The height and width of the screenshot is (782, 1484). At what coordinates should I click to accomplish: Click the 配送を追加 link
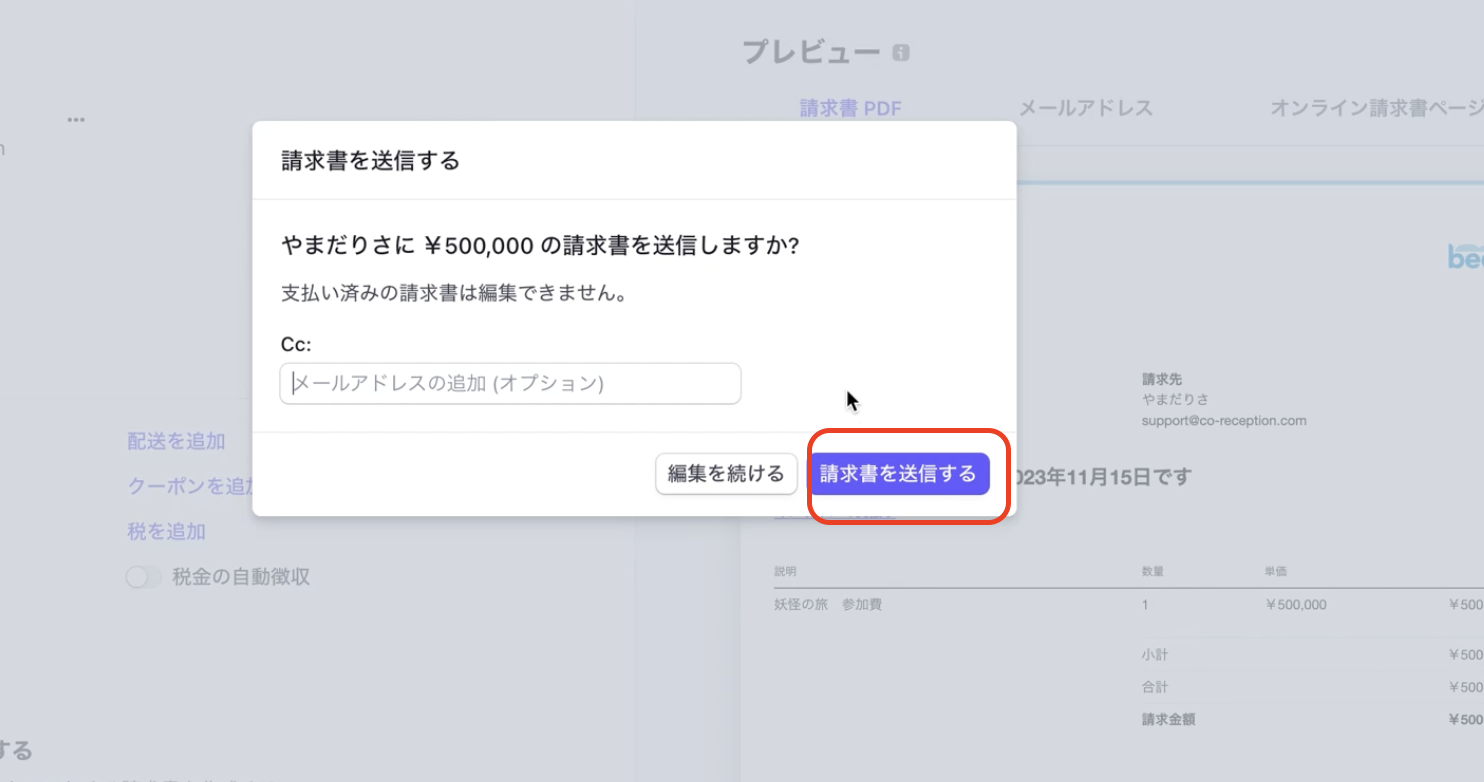point(176,441)
